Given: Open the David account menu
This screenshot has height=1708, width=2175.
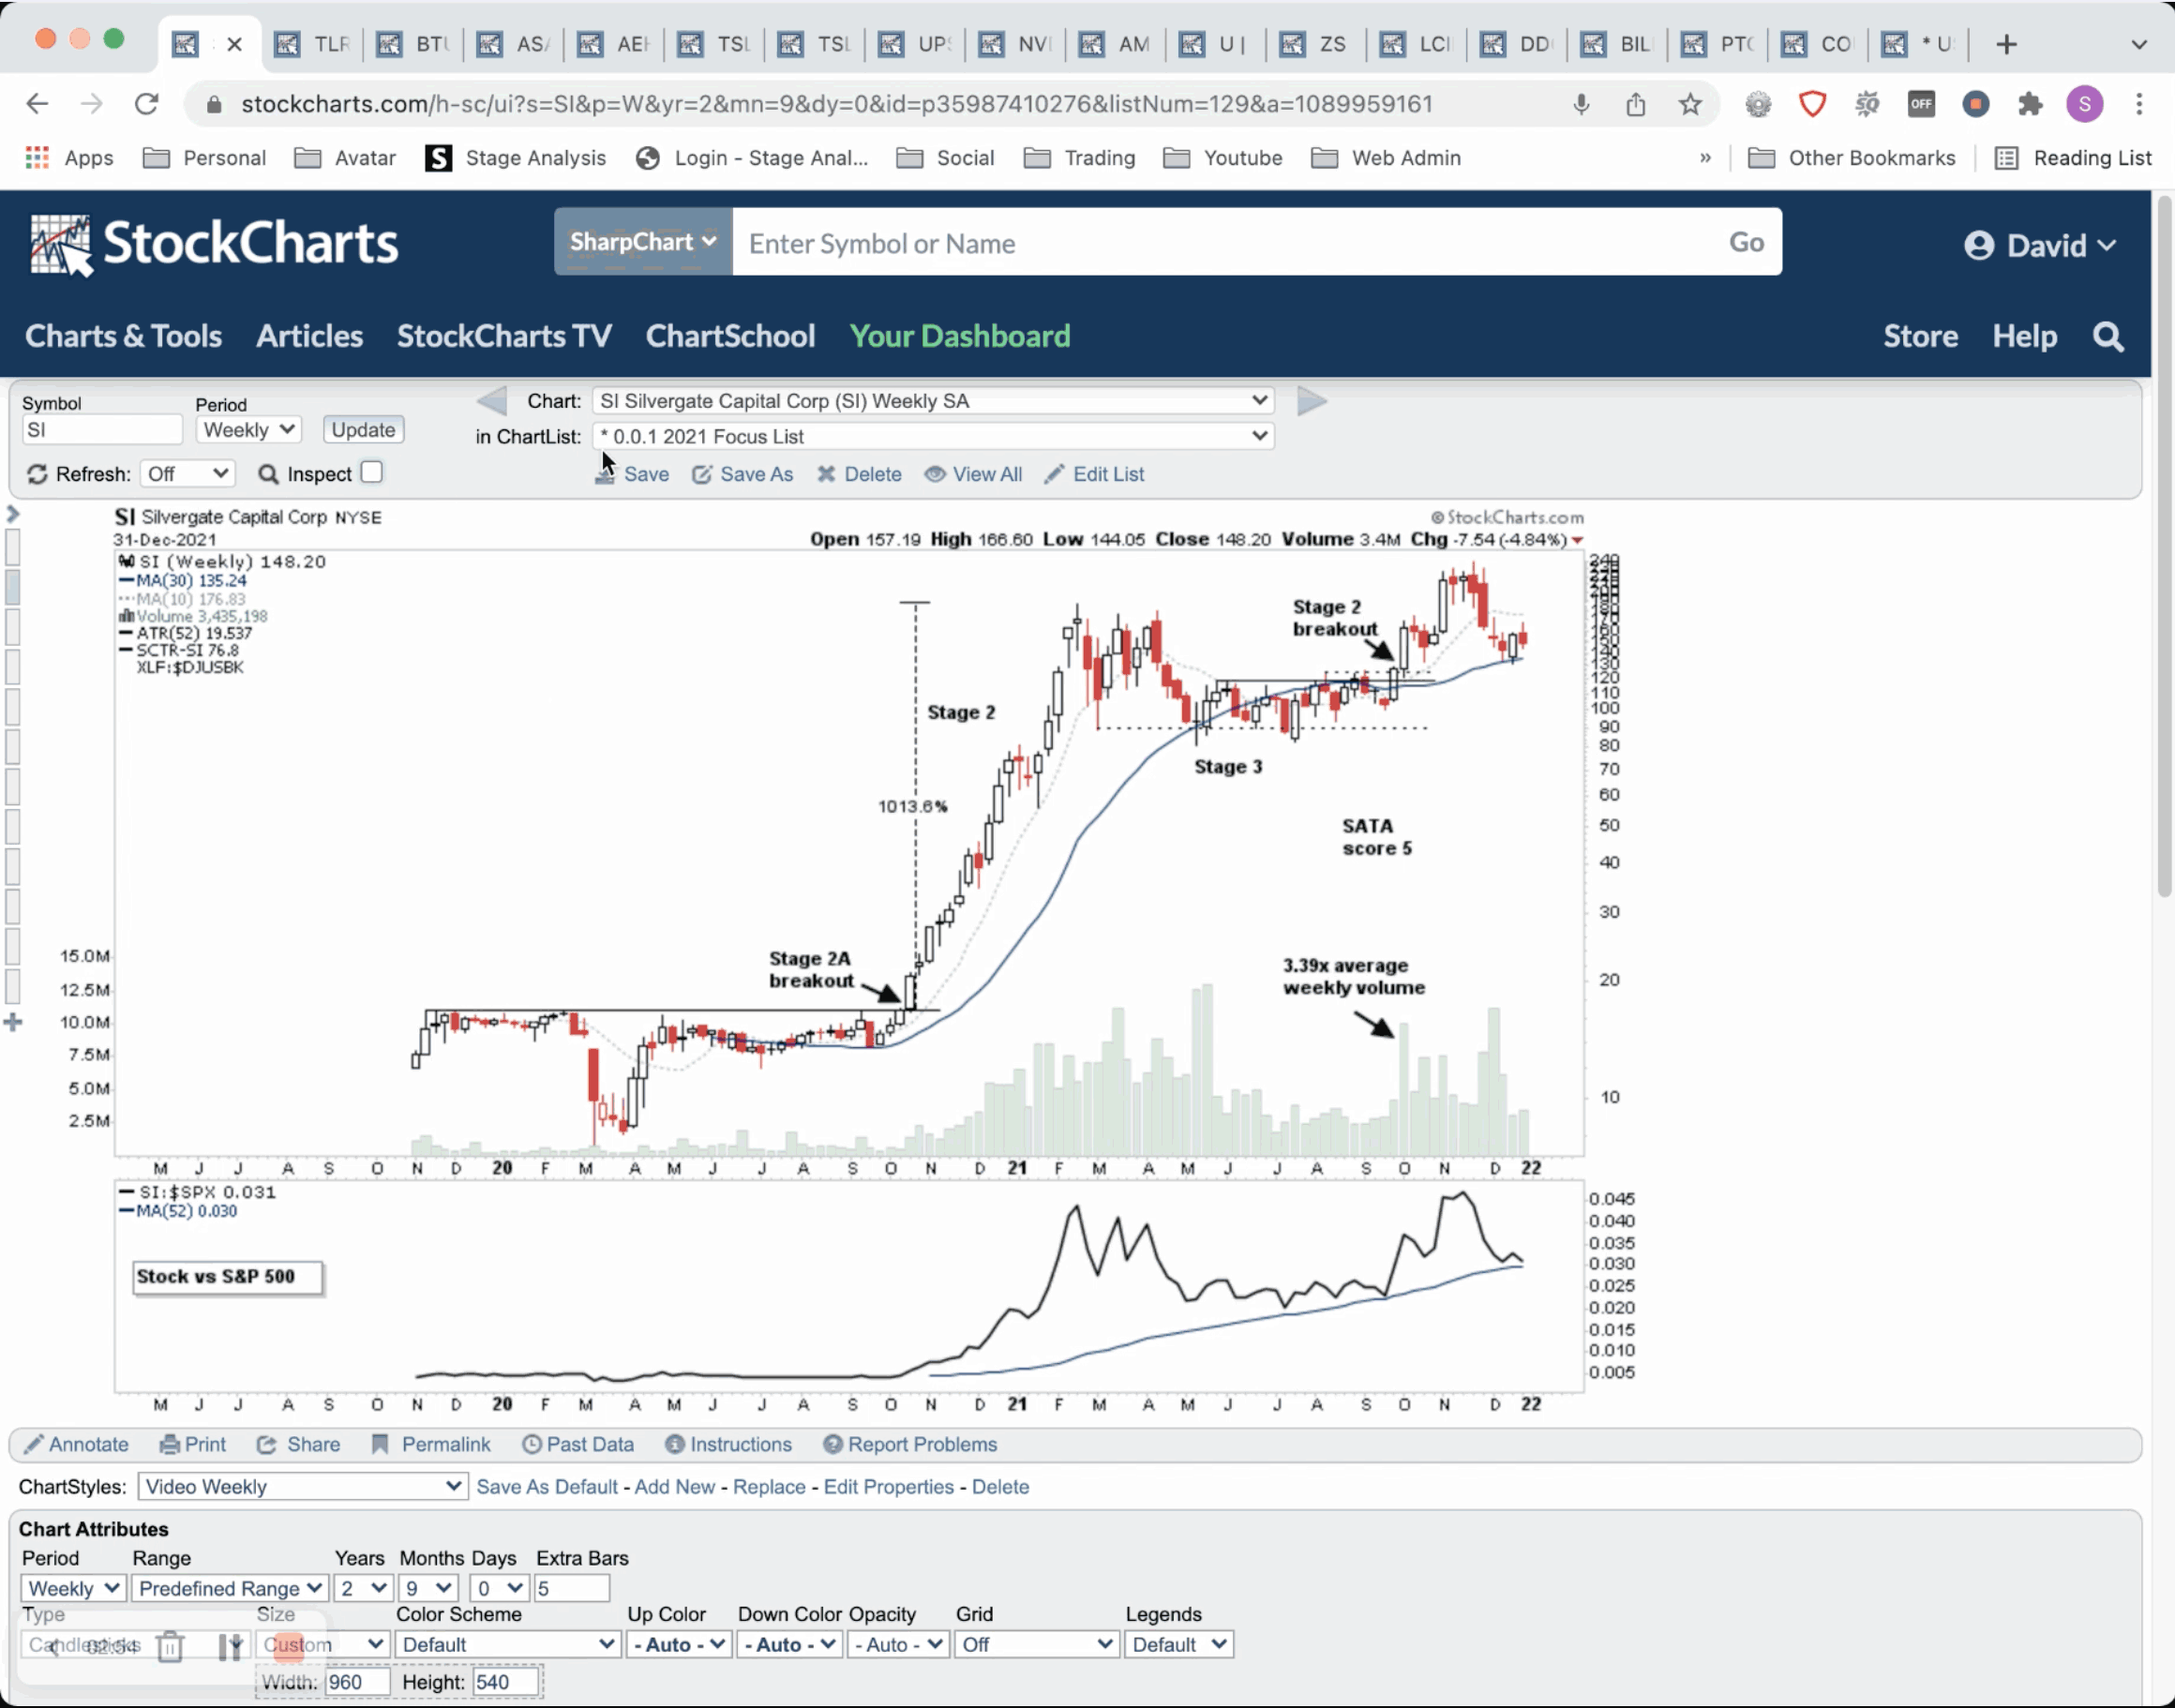Looking at the screenshot, I should coord(2040,245).
